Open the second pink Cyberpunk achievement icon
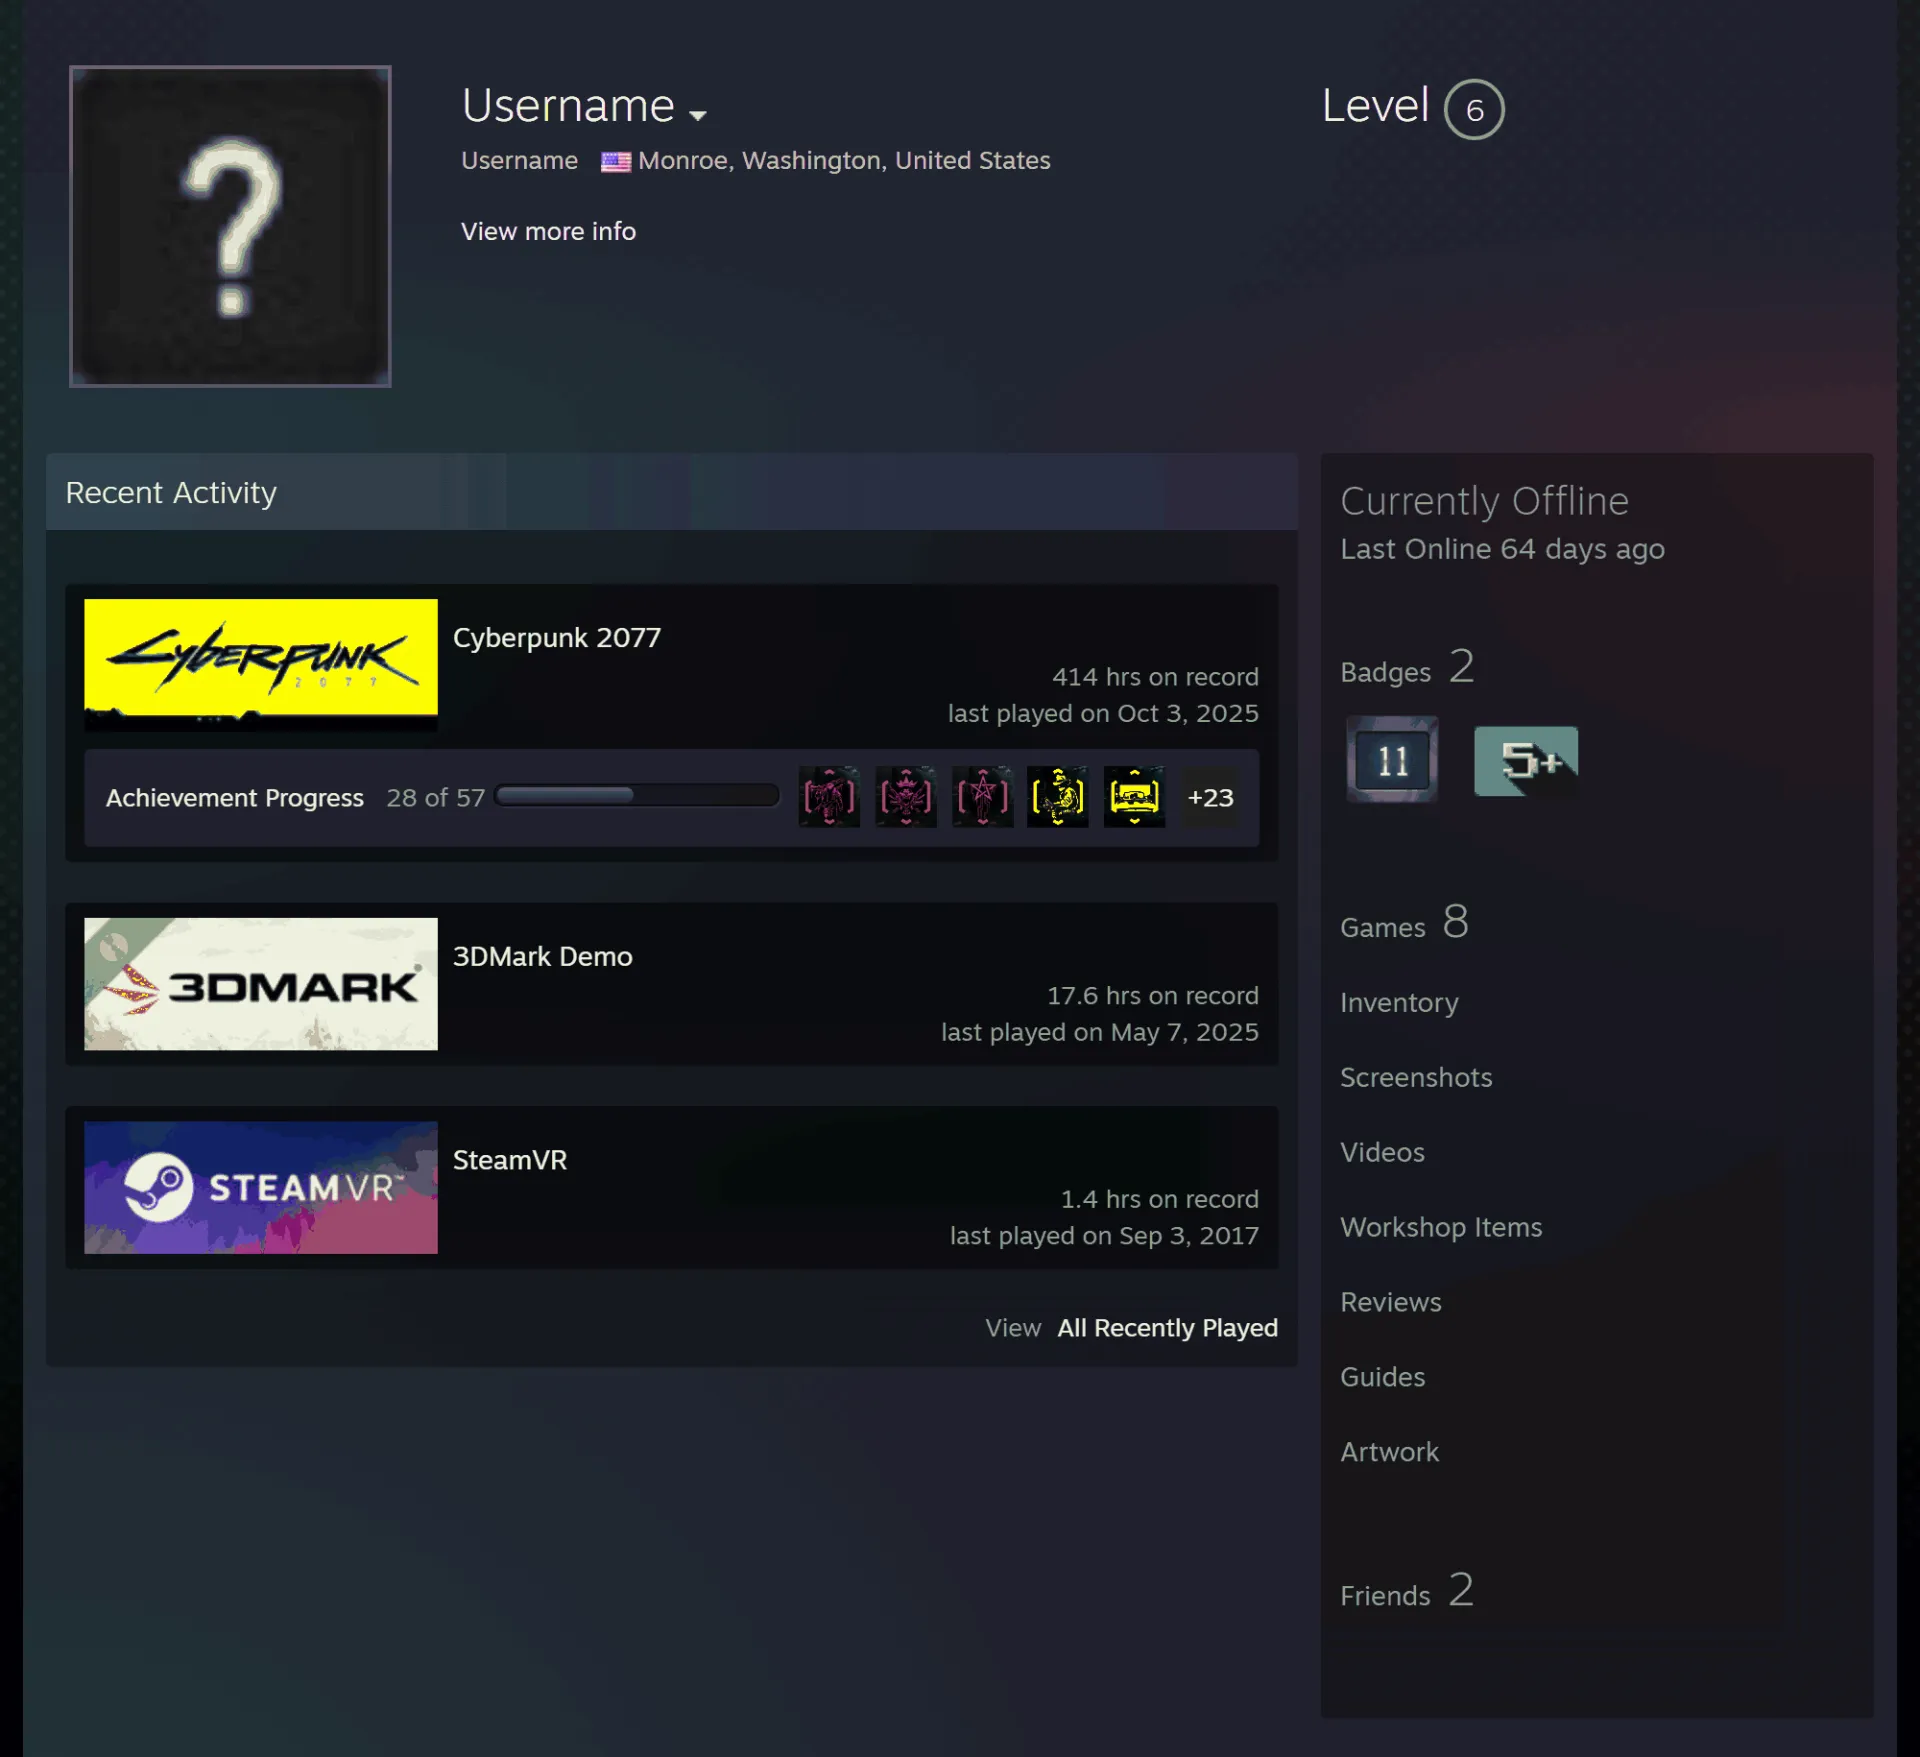Viewport: 1920px width, 1757px height. (906, 797)
